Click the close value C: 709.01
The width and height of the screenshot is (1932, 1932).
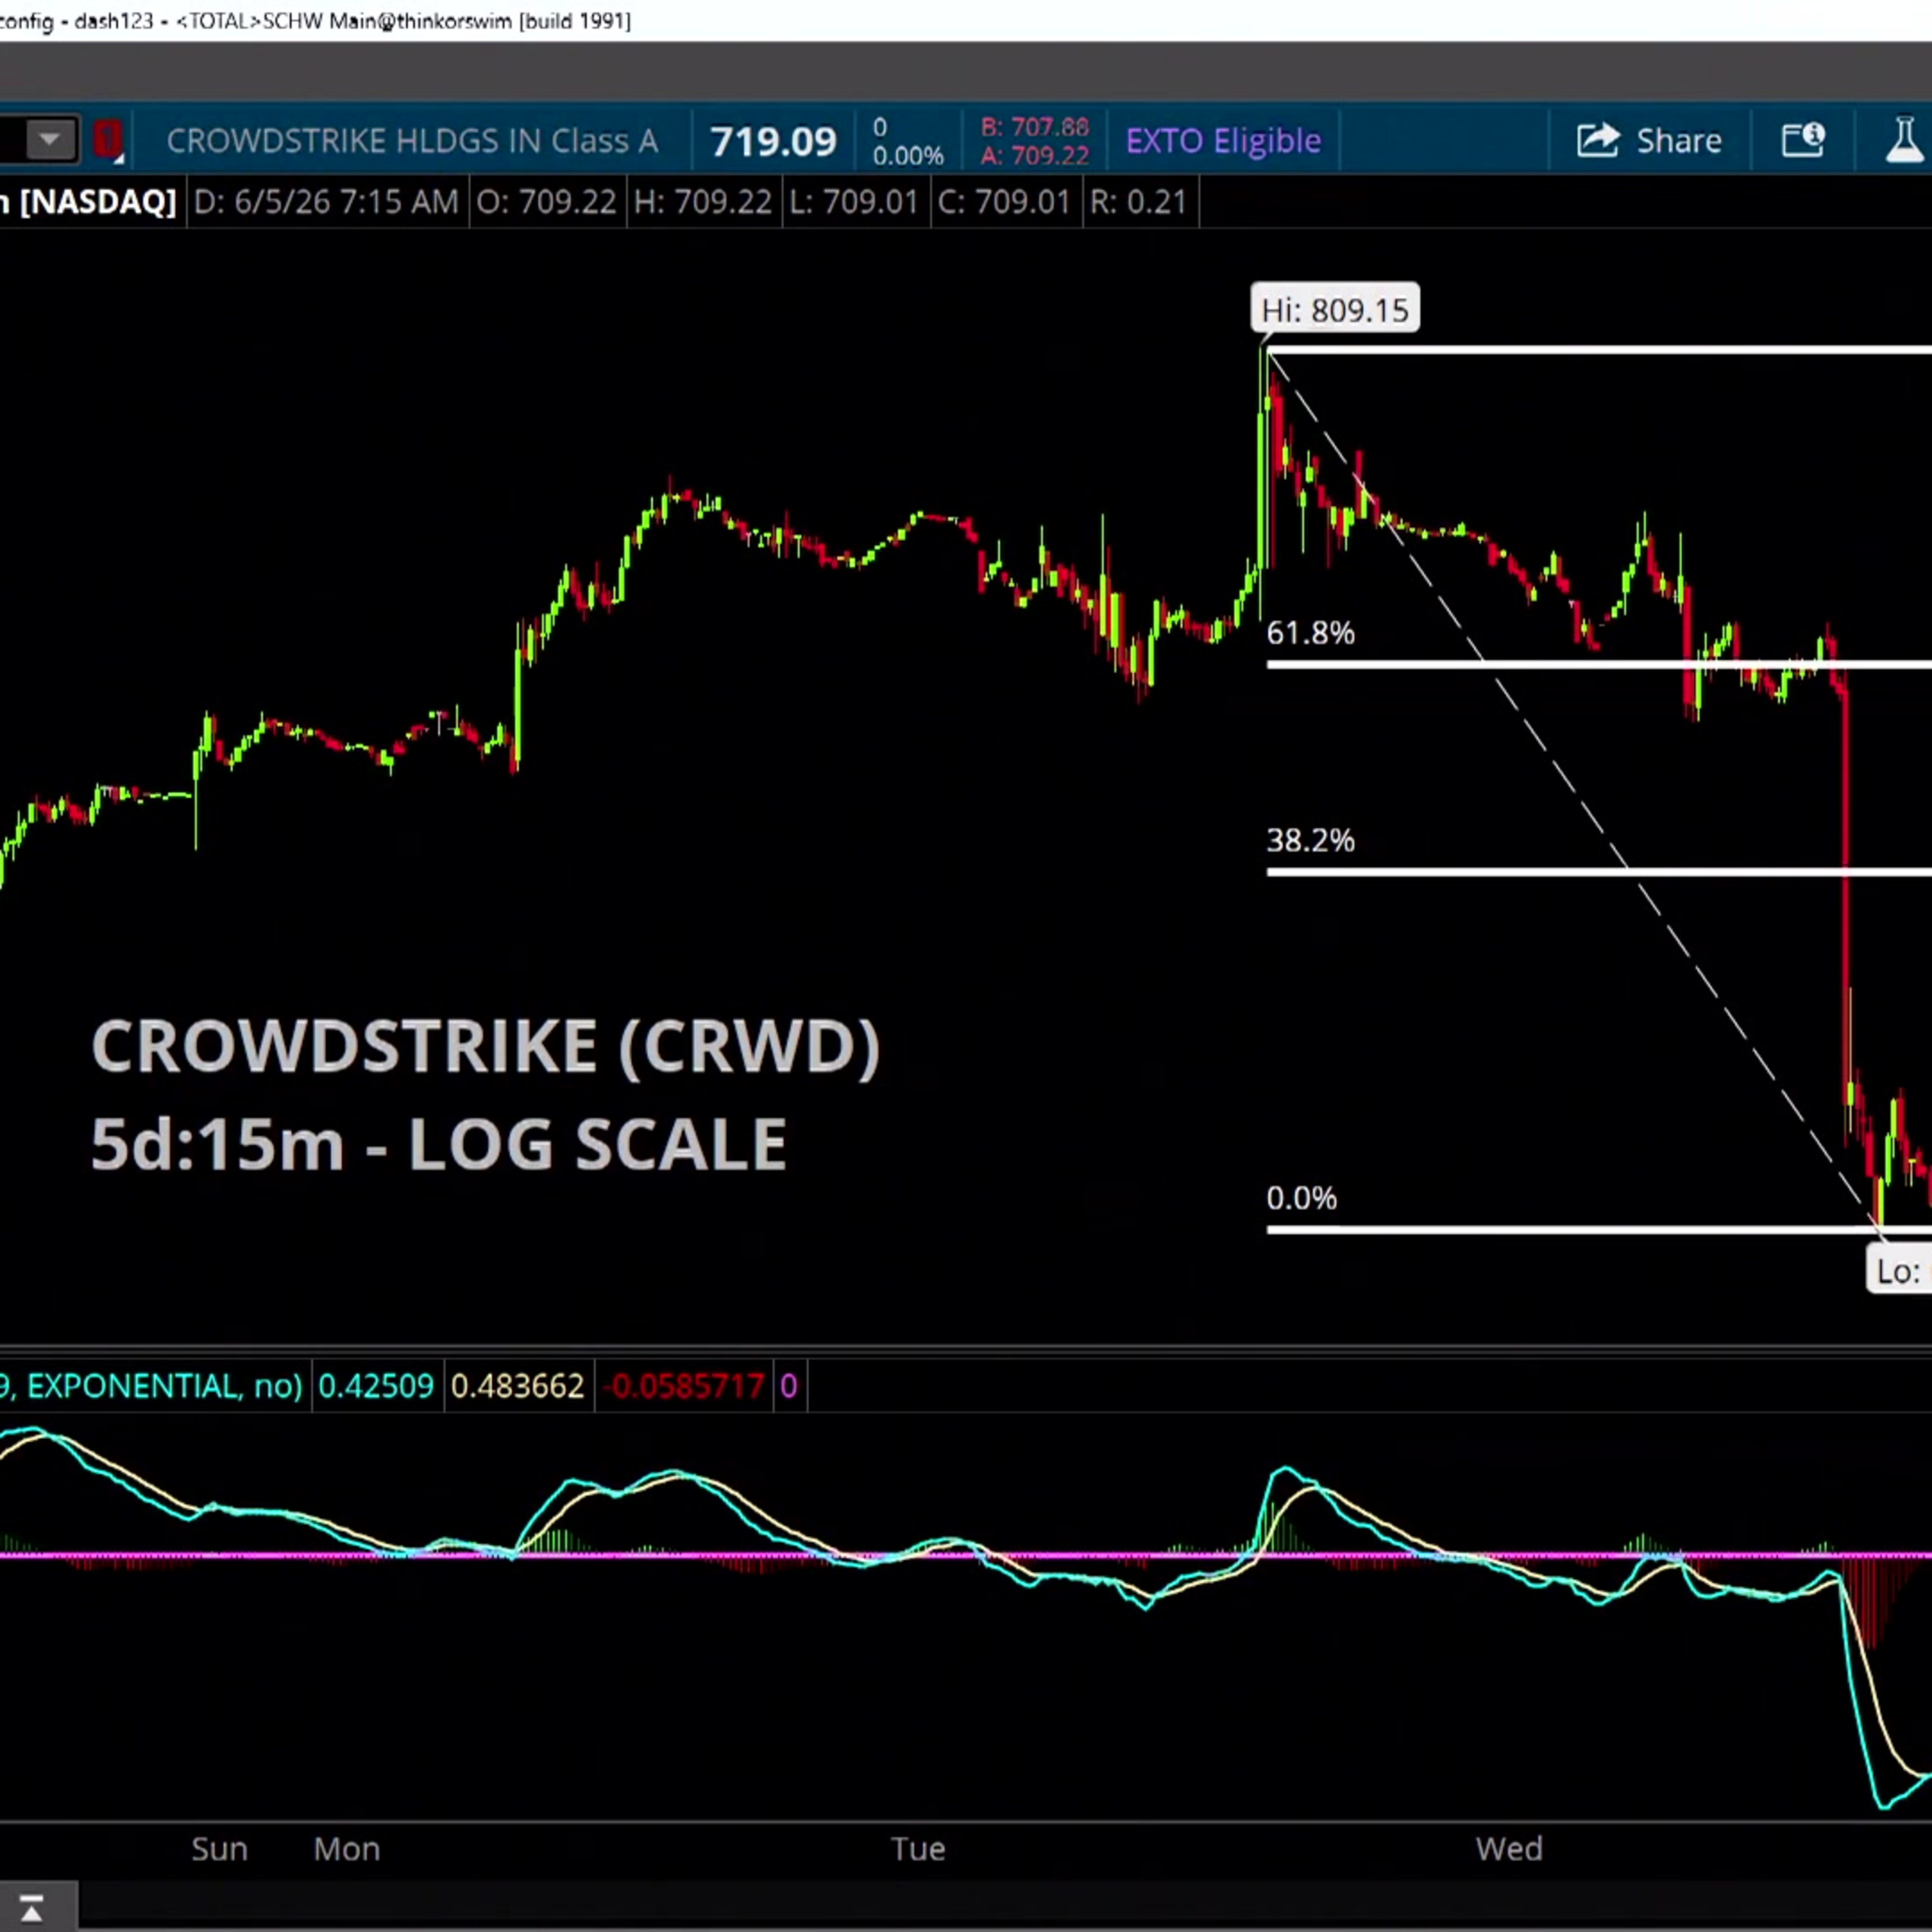coord(1004,202)
